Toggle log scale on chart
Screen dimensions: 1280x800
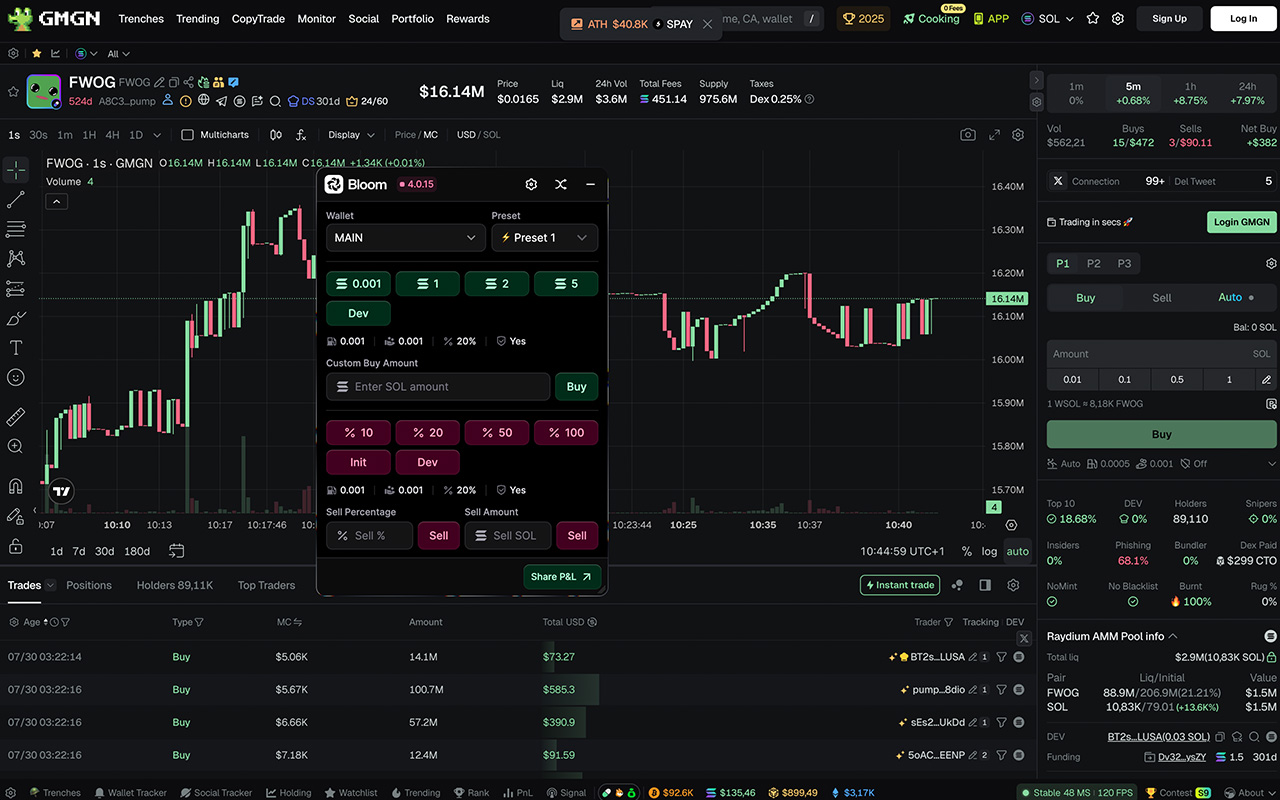click(989, 551)
